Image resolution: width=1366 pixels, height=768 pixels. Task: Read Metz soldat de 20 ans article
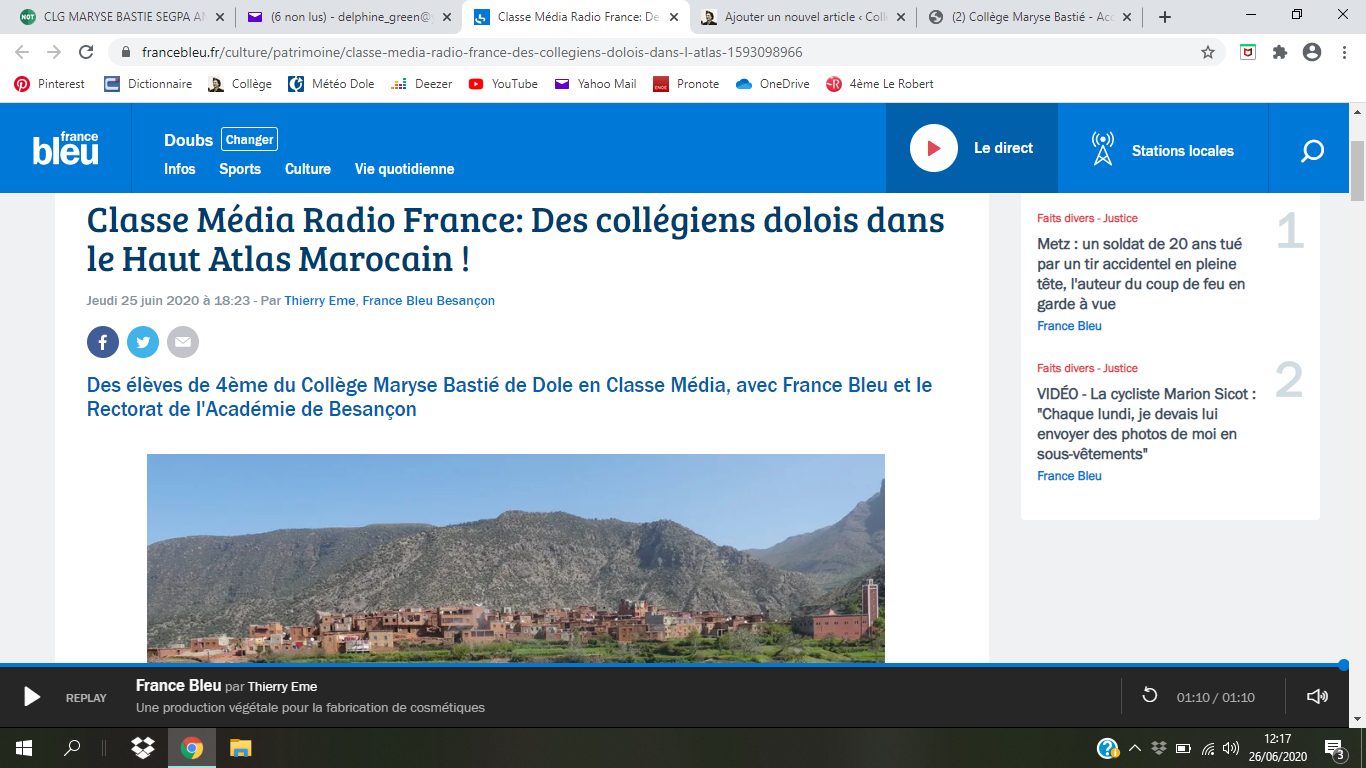click(1141, 274)
